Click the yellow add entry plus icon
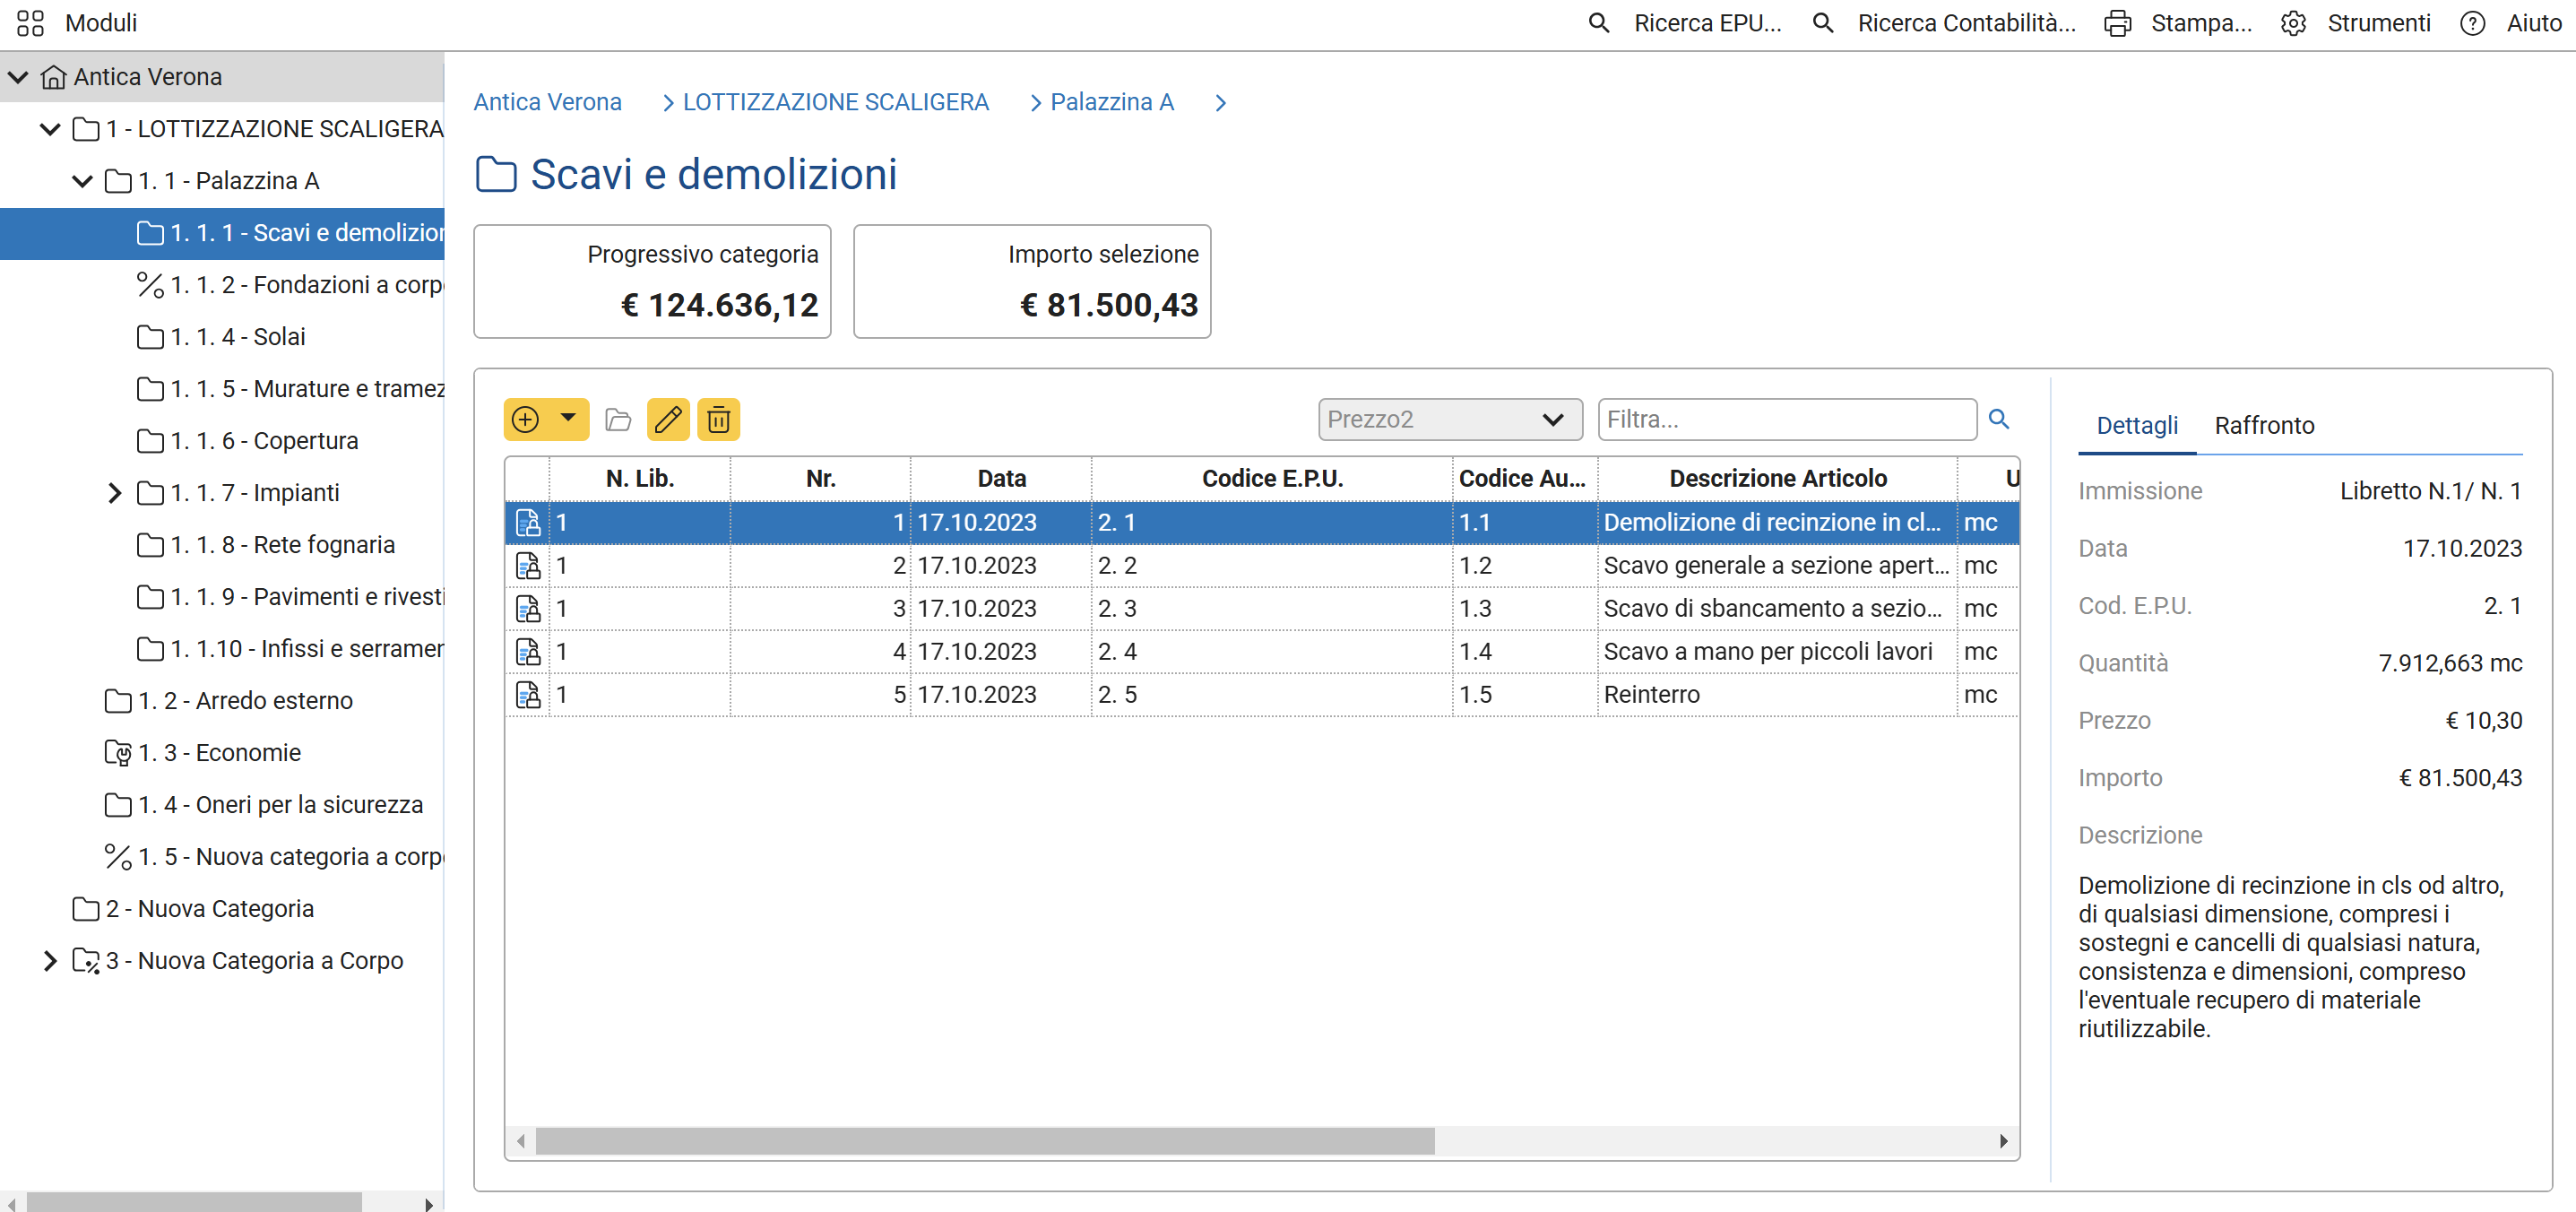The image size is (2576, 1212). pos(526,419)
